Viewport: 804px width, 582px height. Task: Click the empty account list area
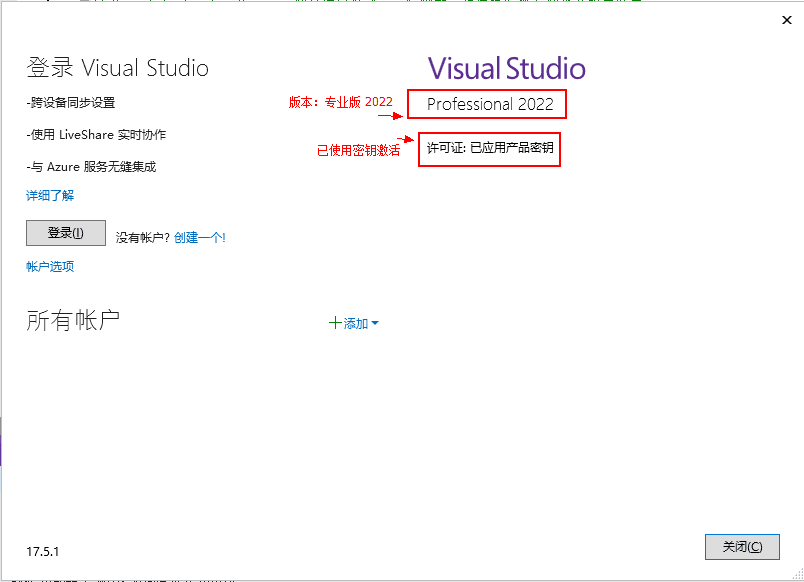point(400,420)
